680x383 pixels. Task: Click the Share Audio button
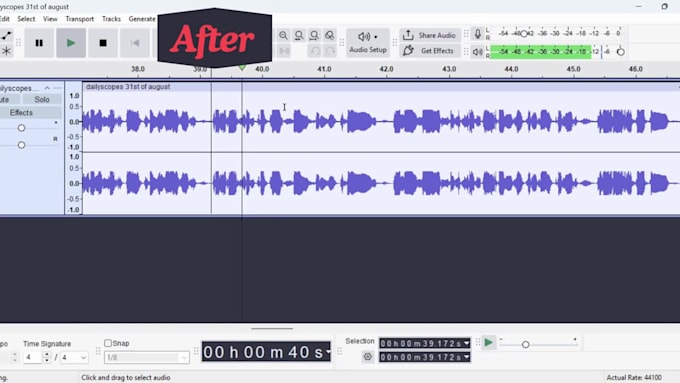[x=430, y=35]
